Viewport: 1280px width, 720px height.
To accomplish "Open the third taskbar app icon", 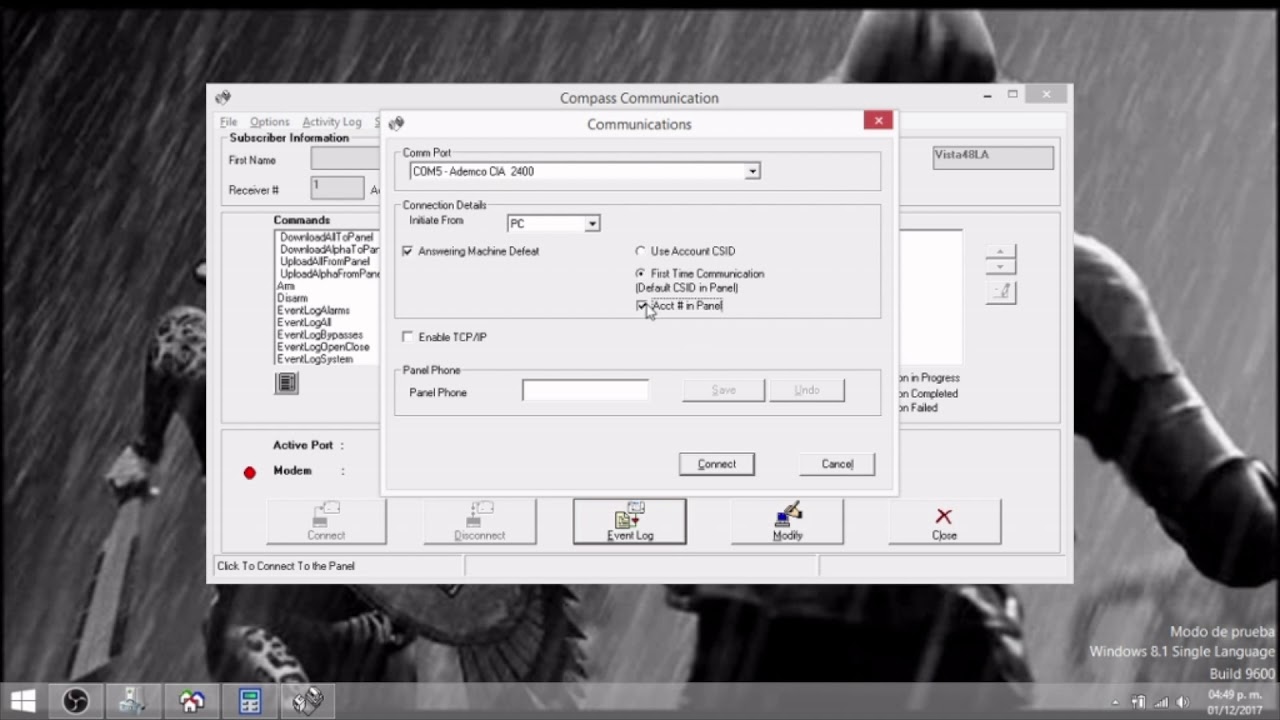I will click(133, 701).
